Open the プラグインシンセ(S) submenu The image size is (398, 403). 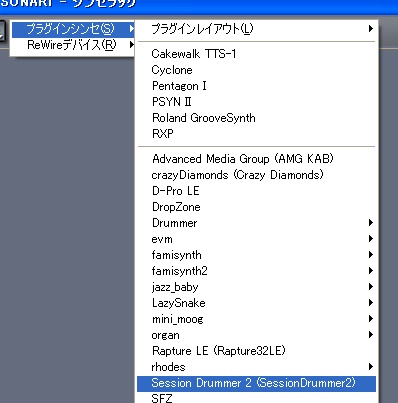pos(73,29)
